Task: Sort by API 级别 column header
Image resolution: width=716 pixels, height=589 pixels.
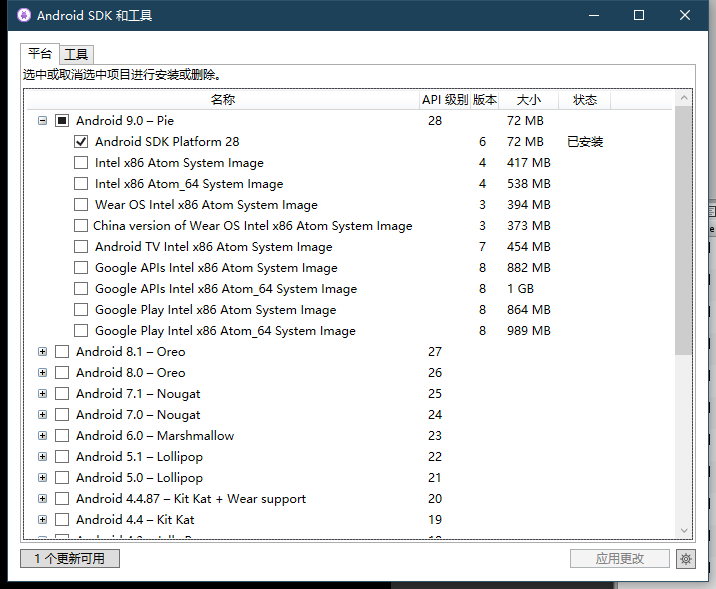Action: (x=445, y=100)
